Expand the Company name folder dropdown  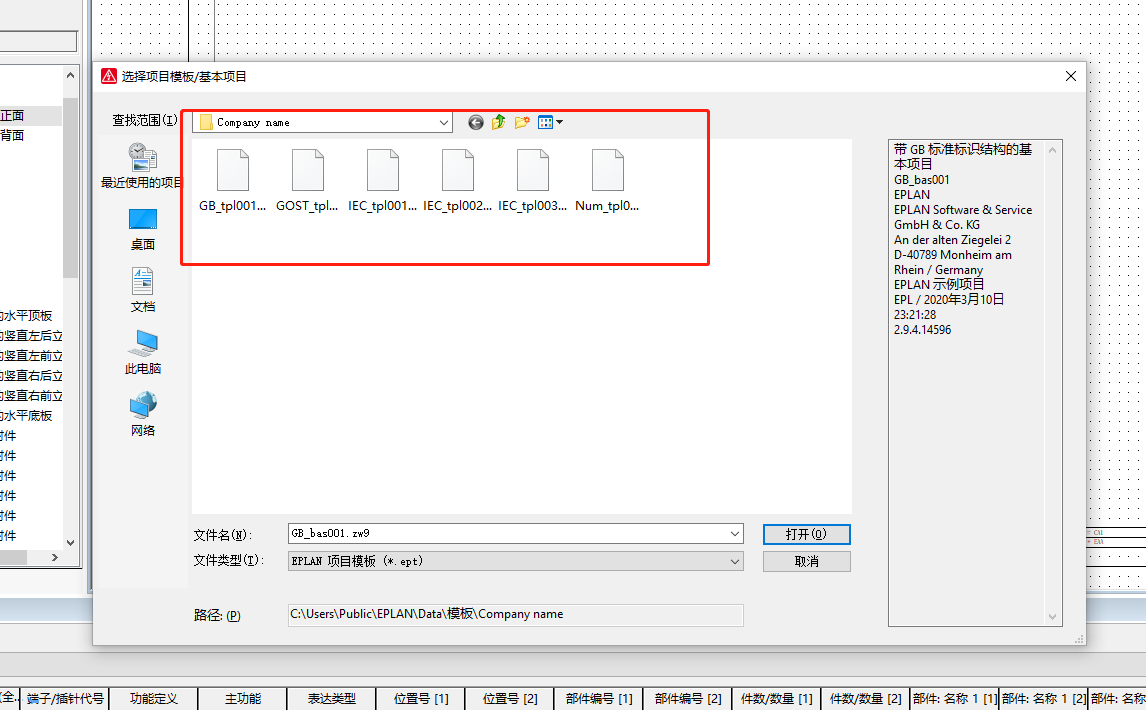[444, 122]
